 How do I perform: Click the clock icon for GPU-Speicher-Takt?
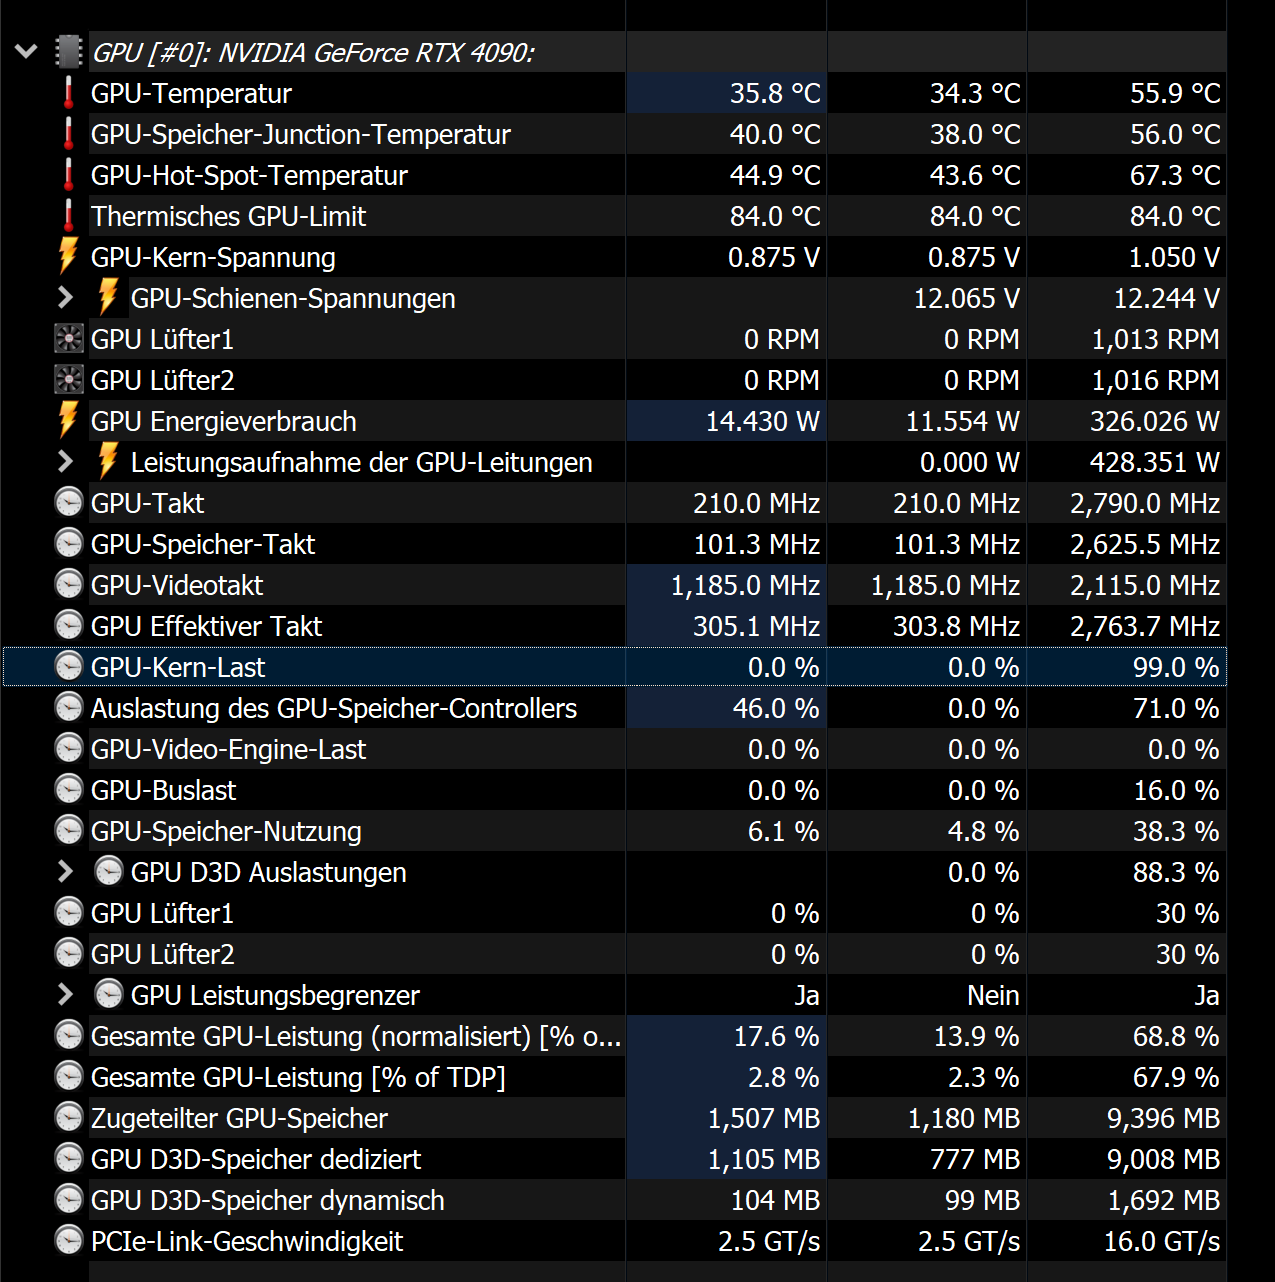68,544
